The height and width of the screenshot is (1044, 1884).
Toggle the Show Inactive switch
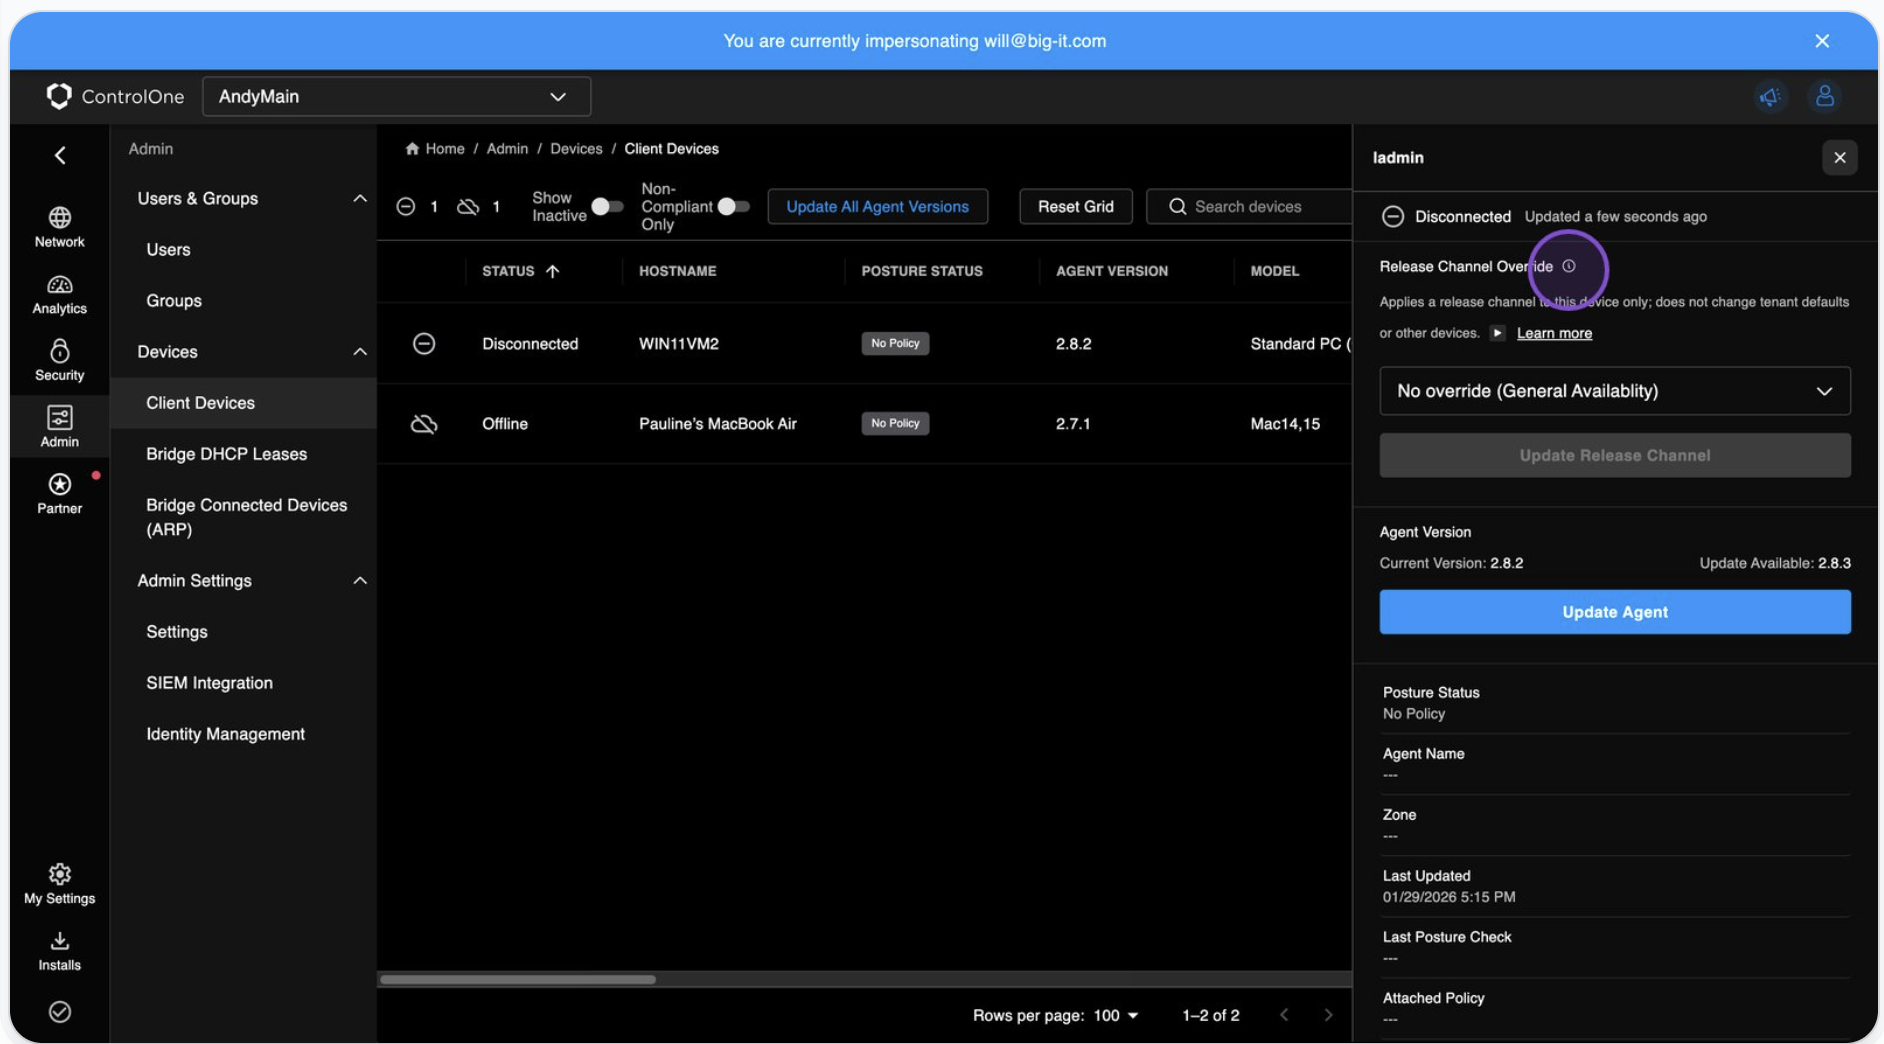pos(606,206)
